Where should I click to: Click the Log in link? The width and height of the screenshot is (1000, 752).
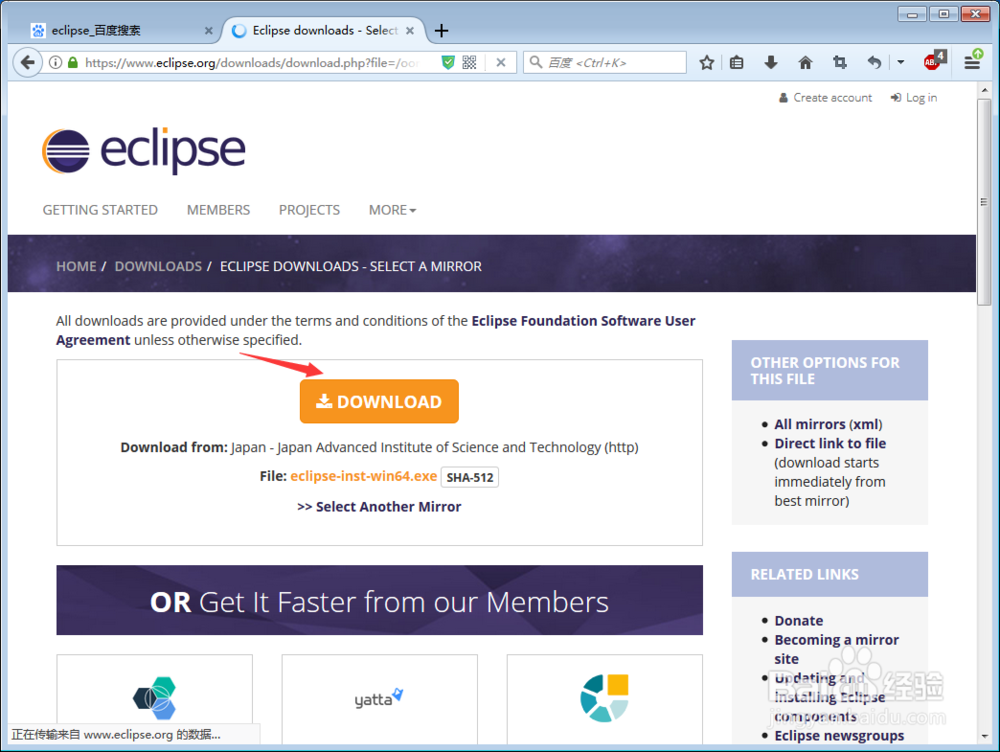tap(914, 98)
